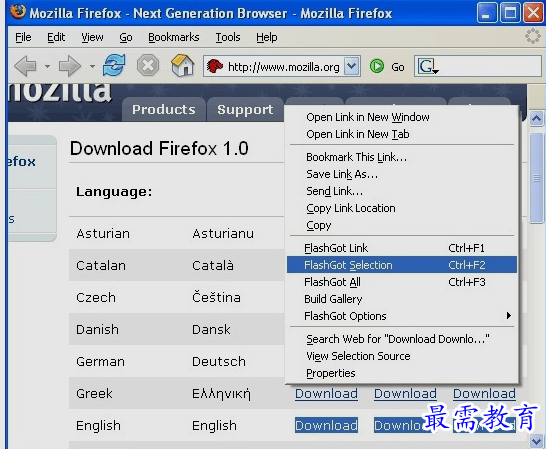Click the 'Danish' table cell
546x449 pixels.
click(98, 330)
